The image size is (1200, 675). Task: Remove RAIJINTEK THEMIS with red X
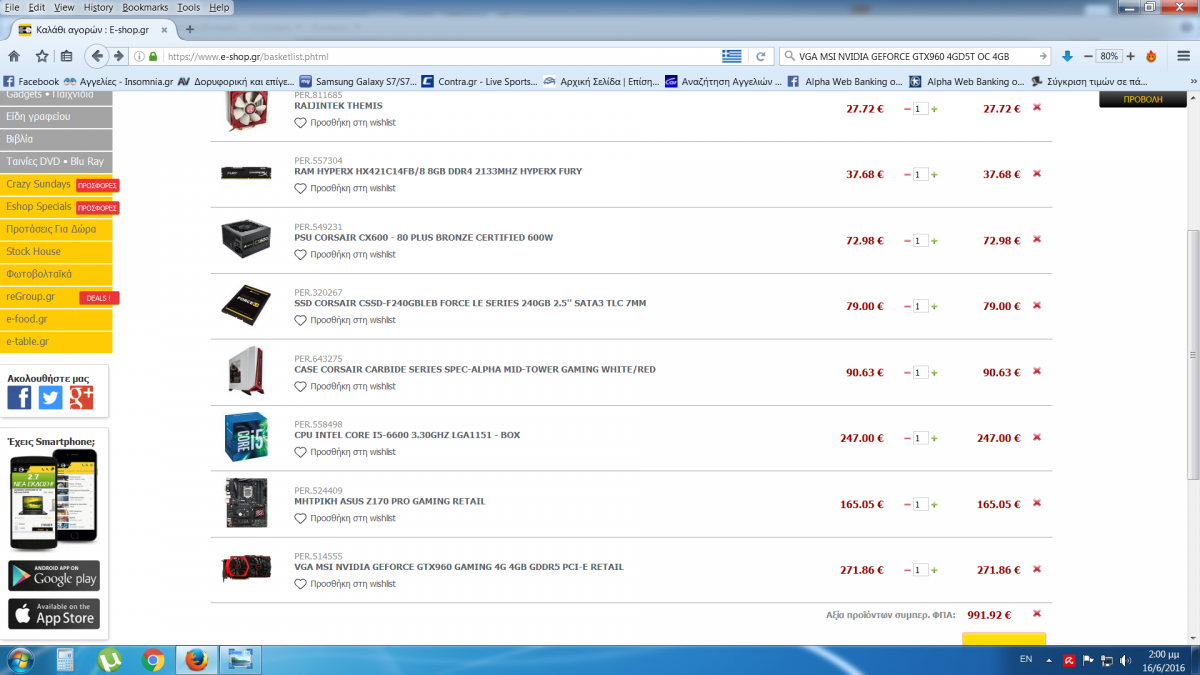(1037, 107)
